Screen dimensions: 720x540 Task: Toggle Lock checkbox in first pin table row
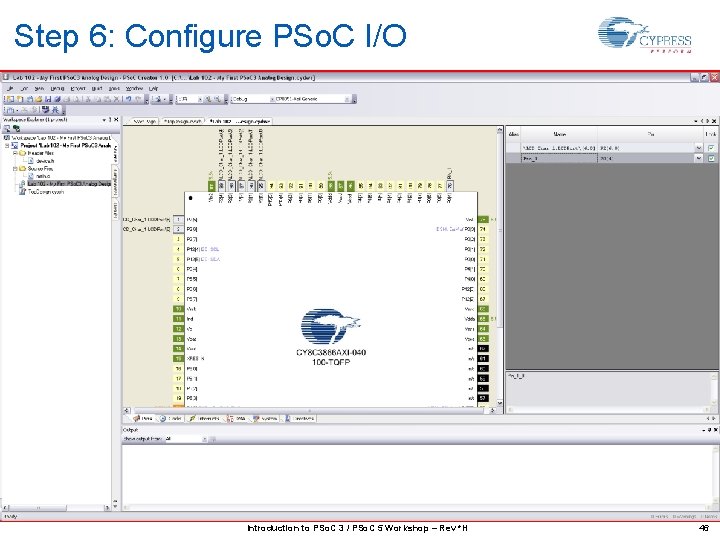[x=711, y=148]
